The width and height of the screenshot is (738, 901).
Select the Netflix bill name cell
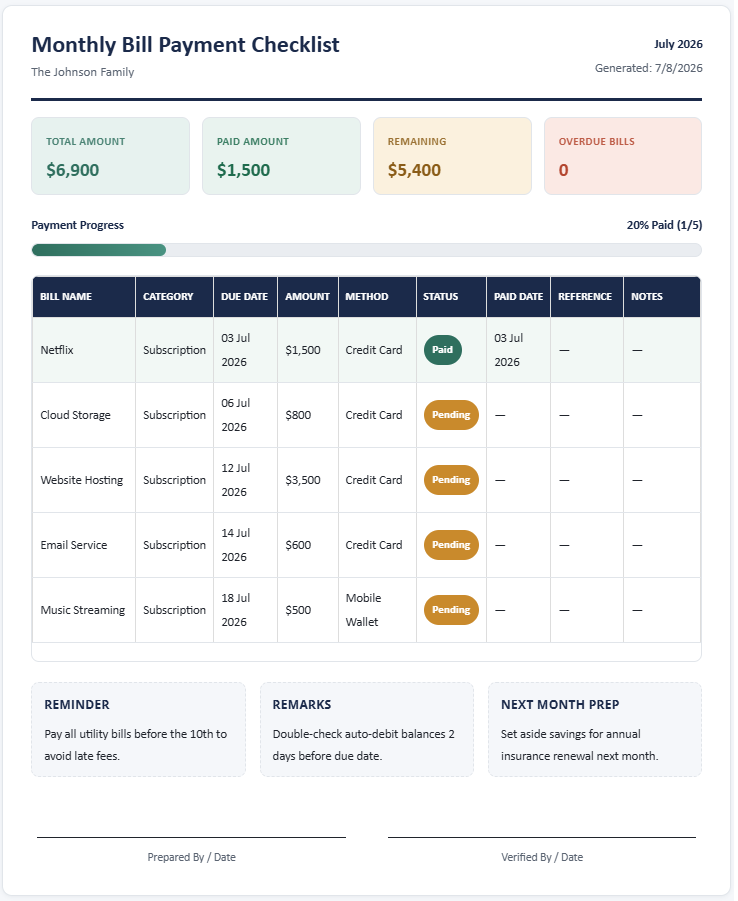(x=84, y=350)
